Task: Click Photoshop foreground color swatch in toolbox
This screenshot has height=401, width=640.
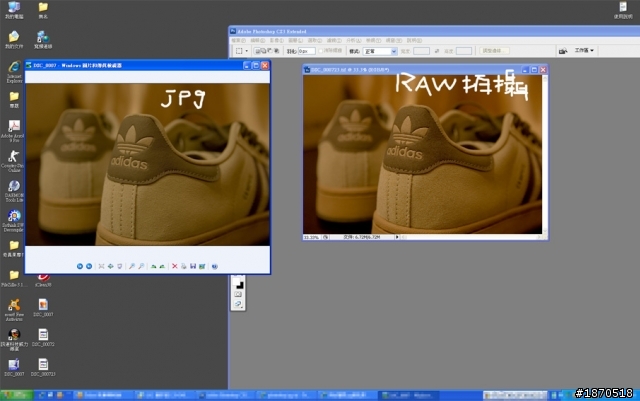Action: tap(237, 281)
